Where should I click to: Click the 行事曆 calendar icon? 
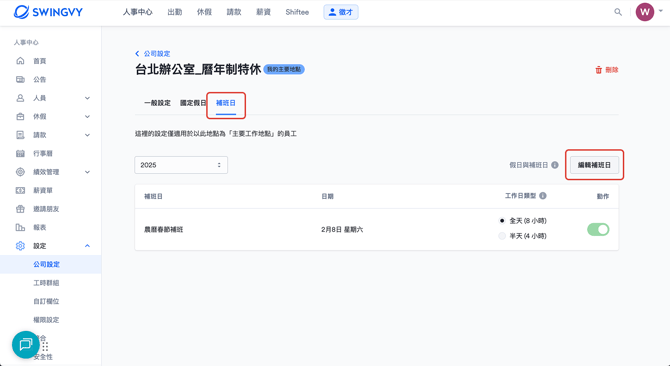[20, 153]
